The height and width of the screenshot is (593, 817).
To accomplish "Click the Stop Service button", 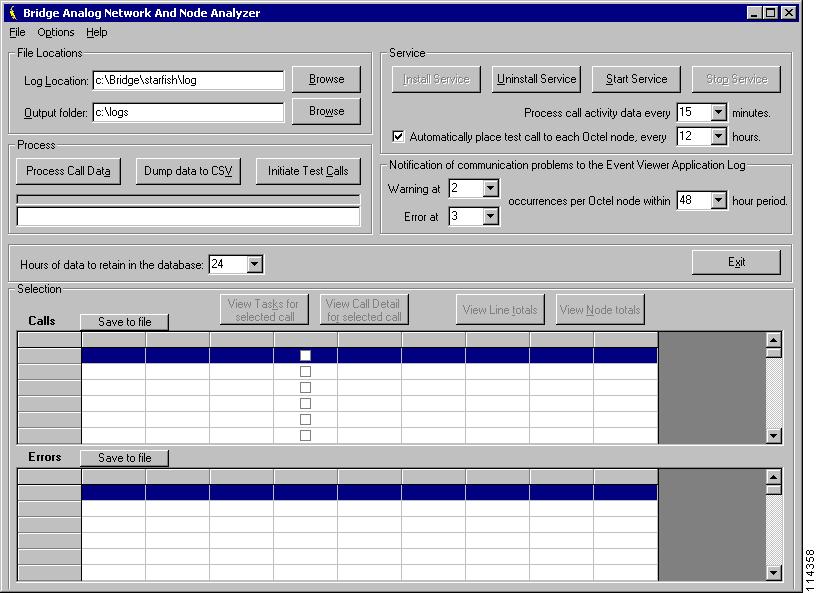I will [x=736, y=79].
